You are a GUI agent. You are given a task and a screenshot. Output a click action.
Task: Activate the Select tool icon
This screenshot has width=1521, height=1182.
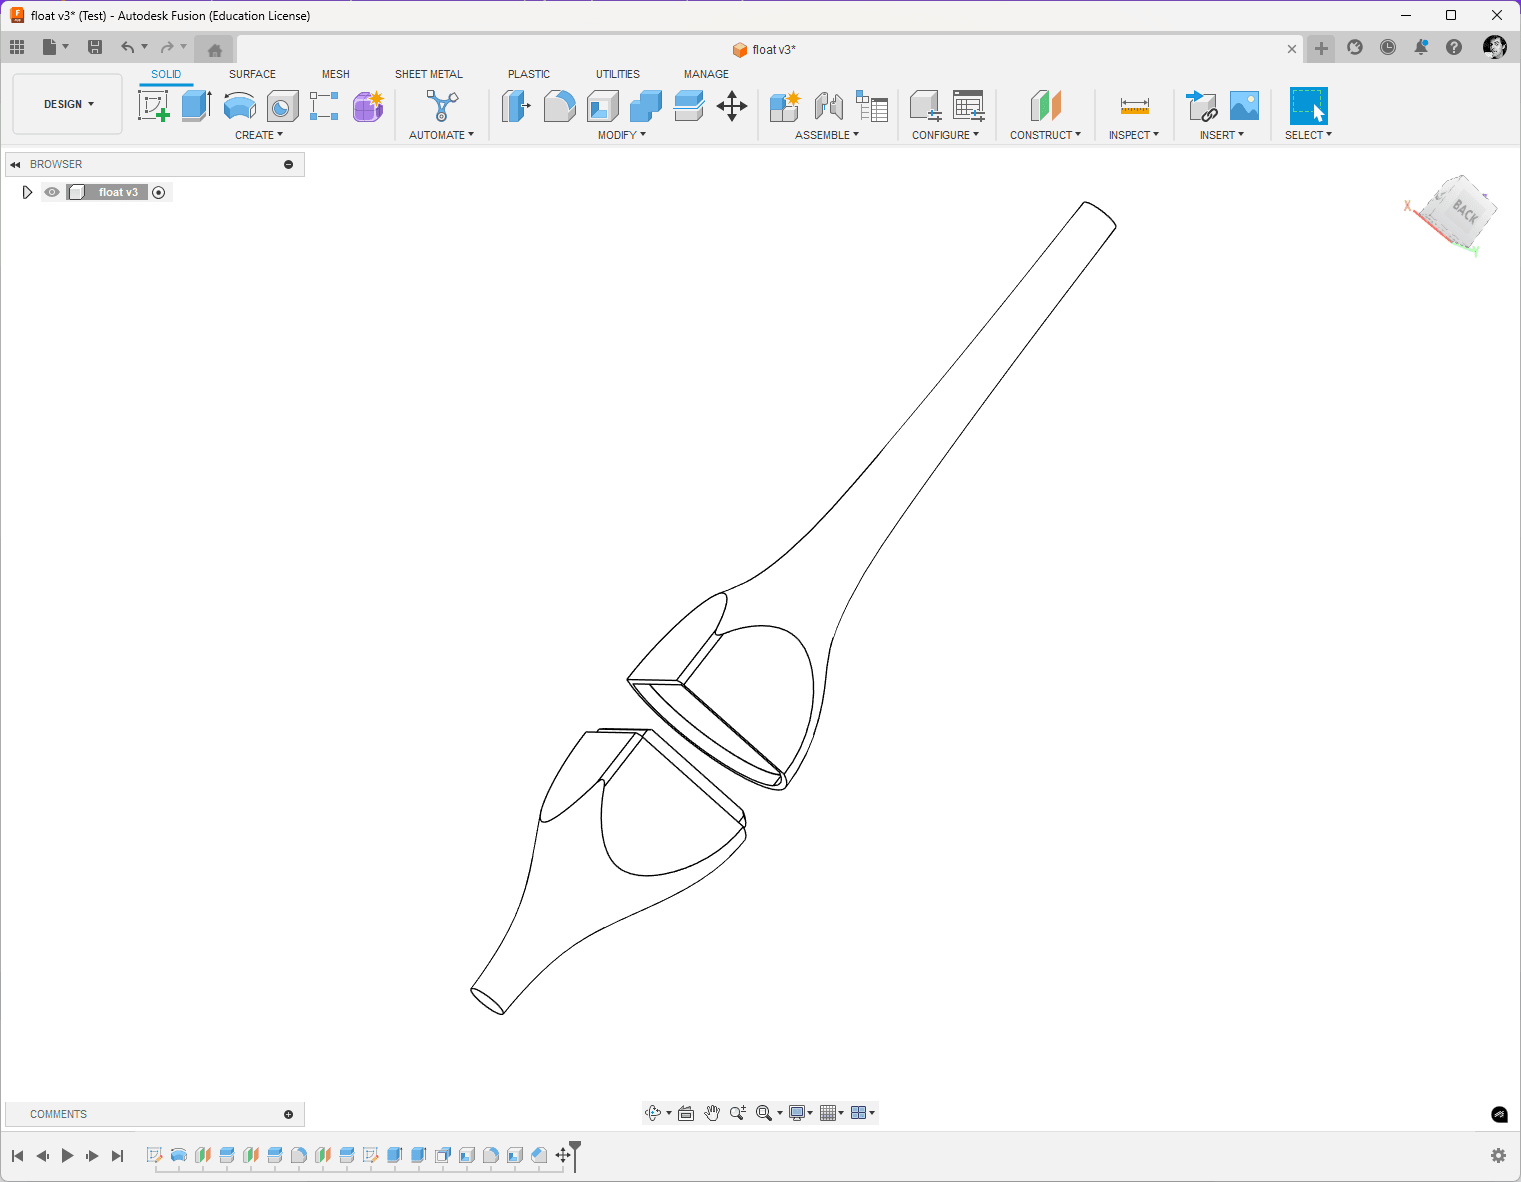1308,105
